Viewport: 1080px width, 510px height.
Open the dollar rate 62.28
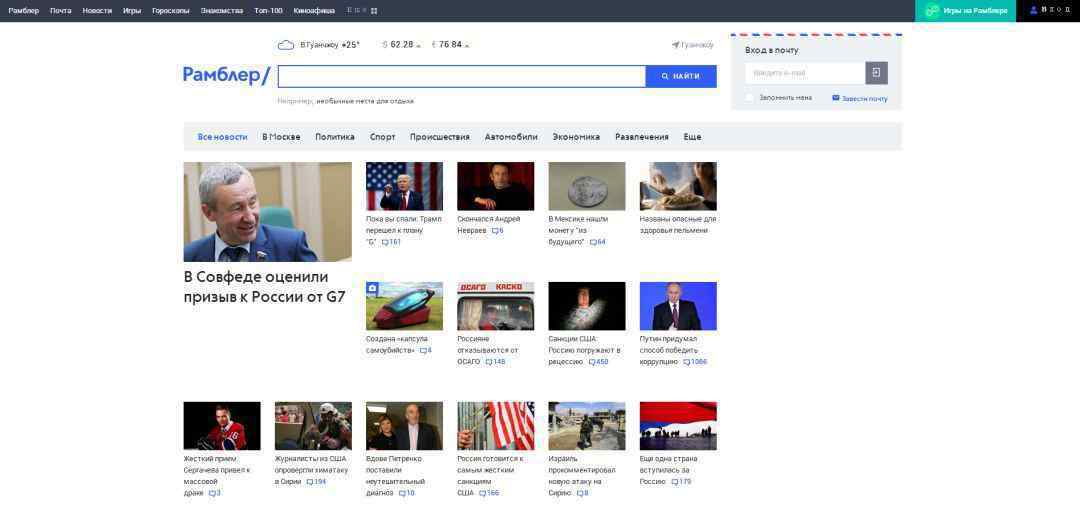401,45
